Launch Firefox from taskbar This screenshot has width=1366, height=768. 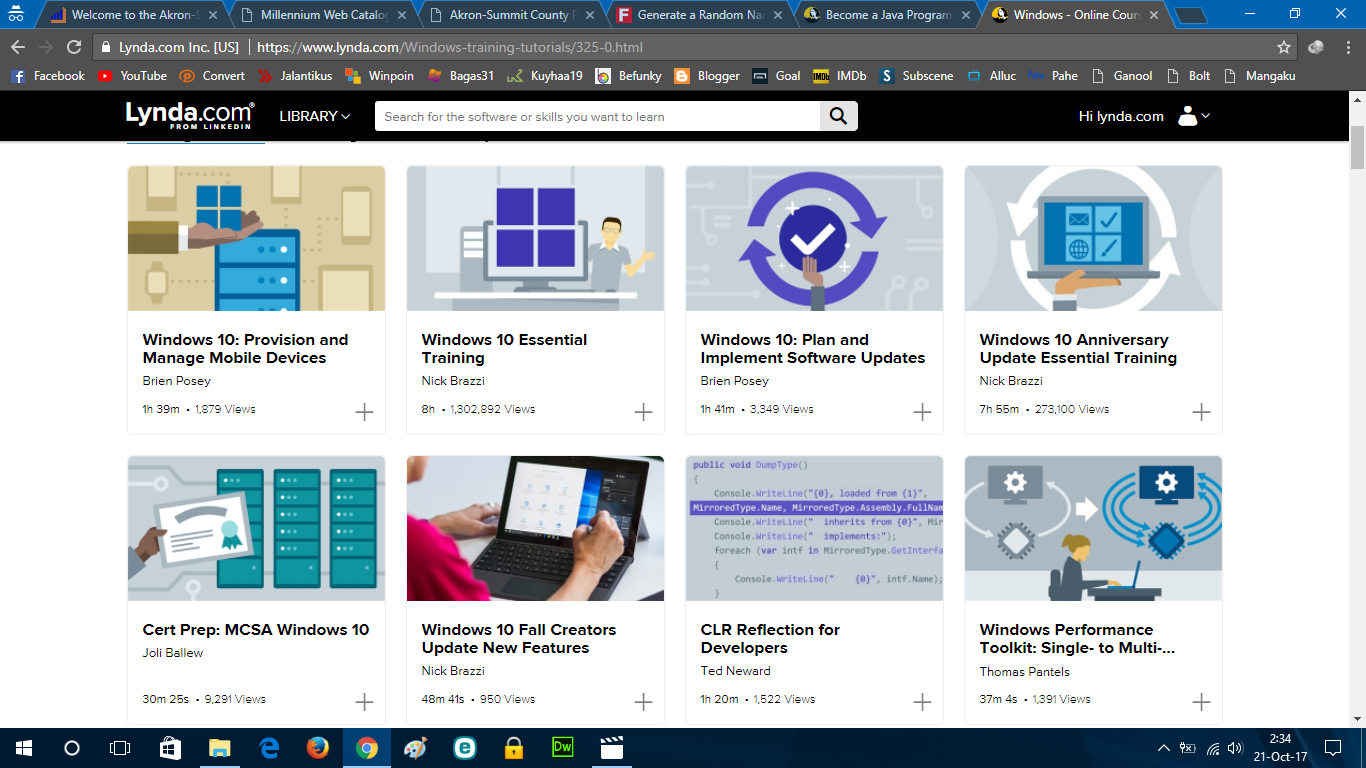pyautogui.click(x=318, y=748)
